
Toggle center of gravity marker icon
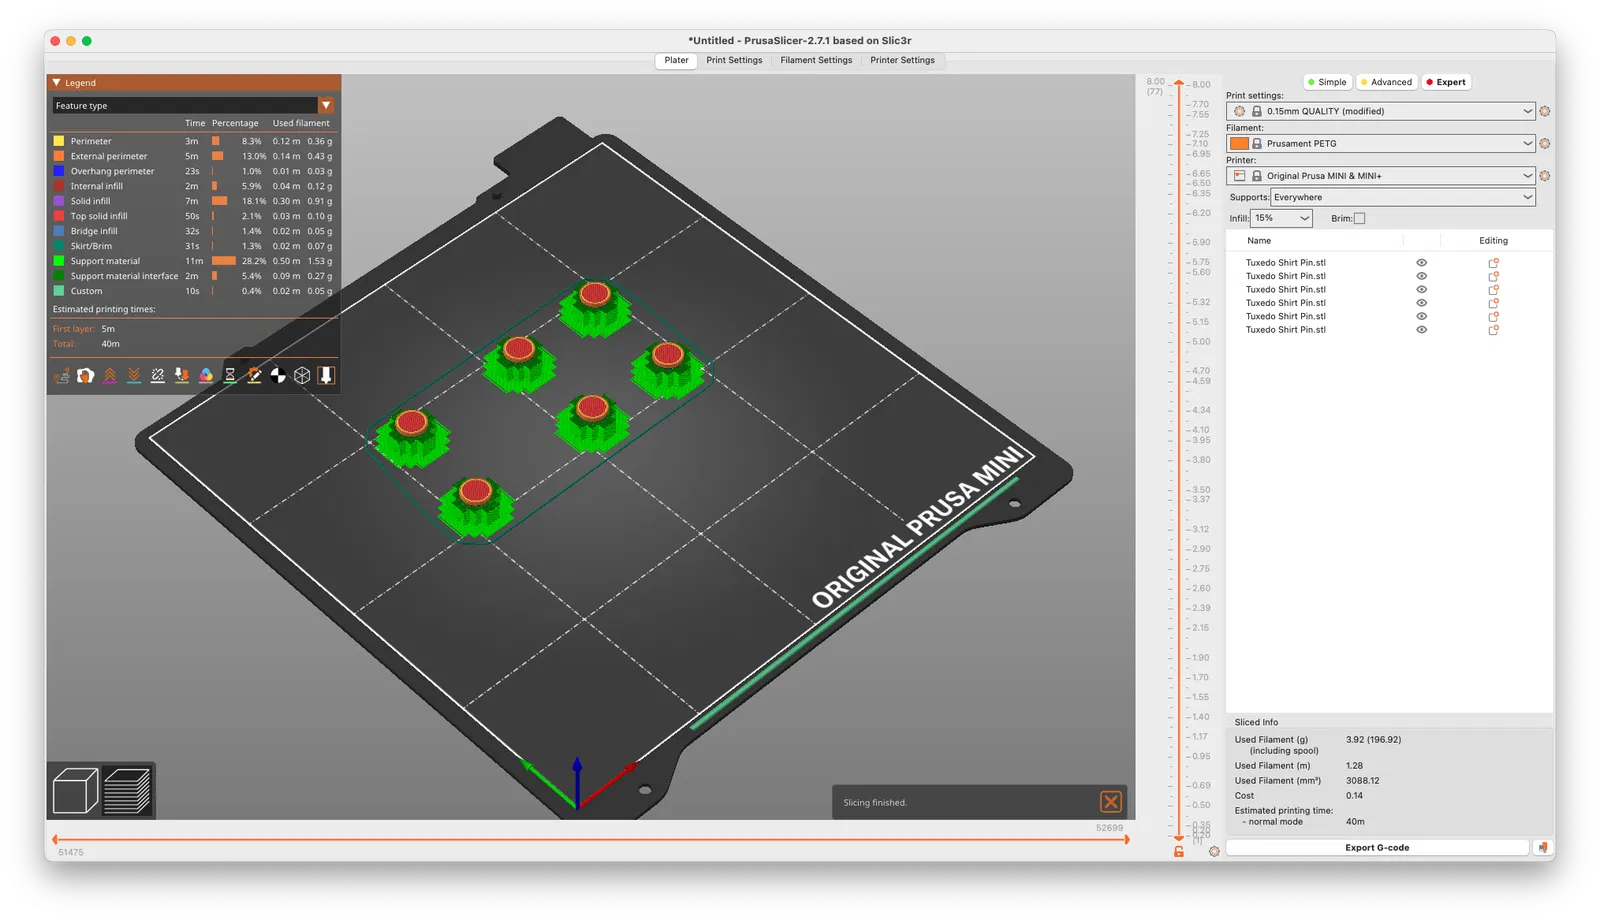click(278, 375)
